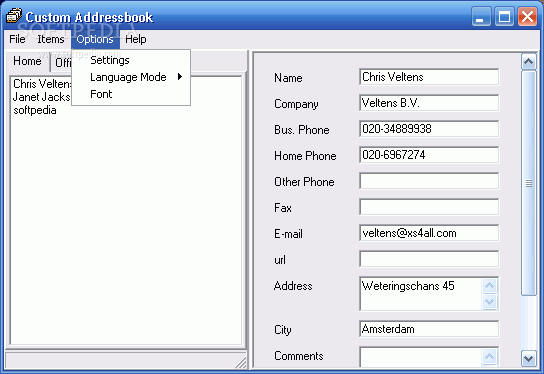Image resolution: width=544 pixels, height=374 pixels.
Task: Click the Custom Addressbook title bar icon
Action: pos(14,16)
